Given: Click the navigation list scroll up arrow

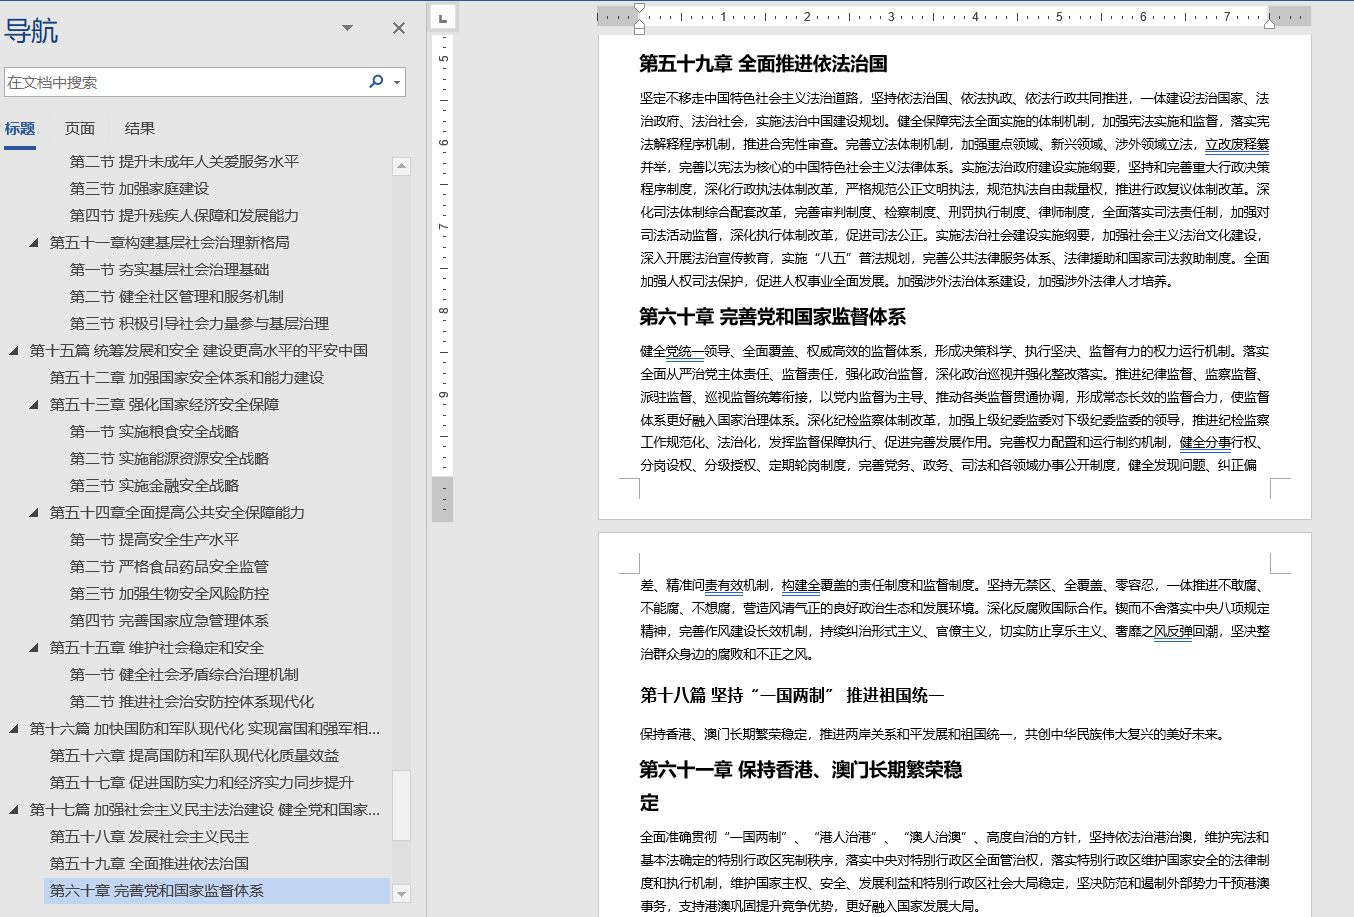Looking at the screenshot, I should (x=401, y=166).
